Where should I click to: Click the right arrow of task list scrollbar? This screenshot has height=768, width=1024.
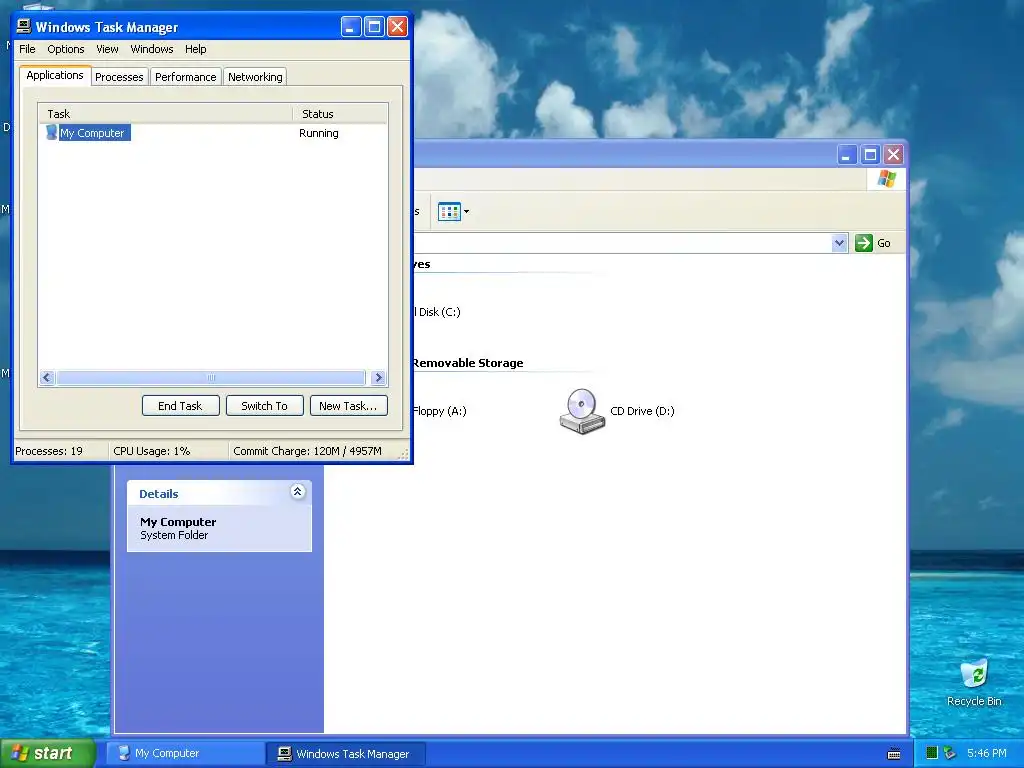click(x=378, y=377)
